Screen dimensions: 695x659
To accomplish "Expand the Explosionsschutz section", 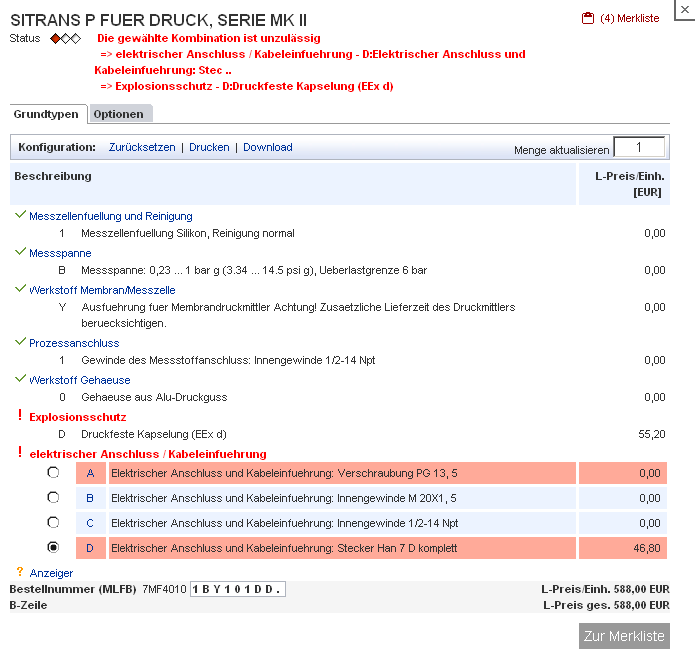I will [x=78, y=417].
